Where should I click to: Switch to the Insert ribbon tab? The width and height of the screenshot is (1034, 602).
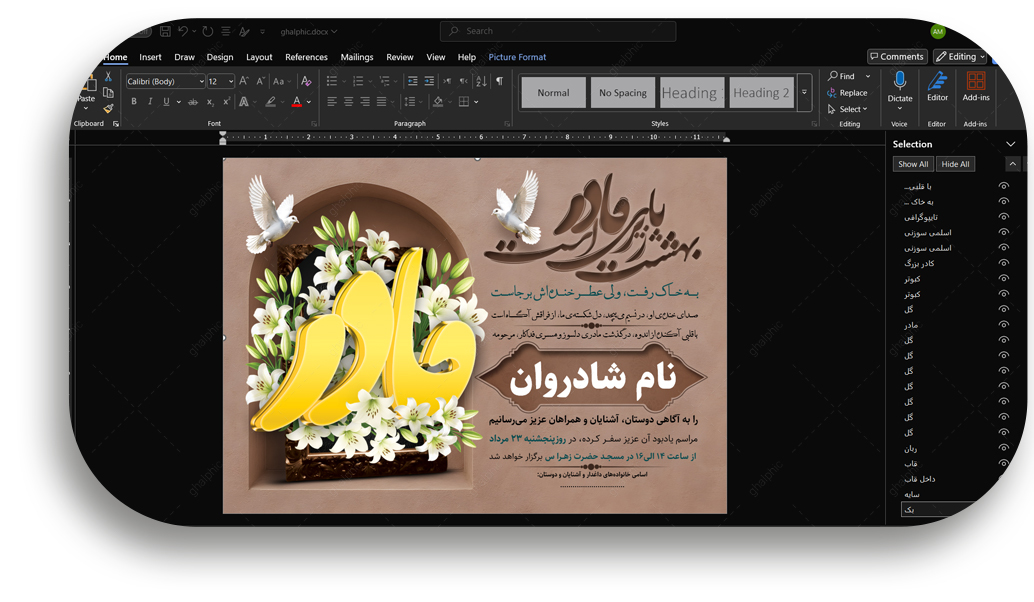click(150, 57)
